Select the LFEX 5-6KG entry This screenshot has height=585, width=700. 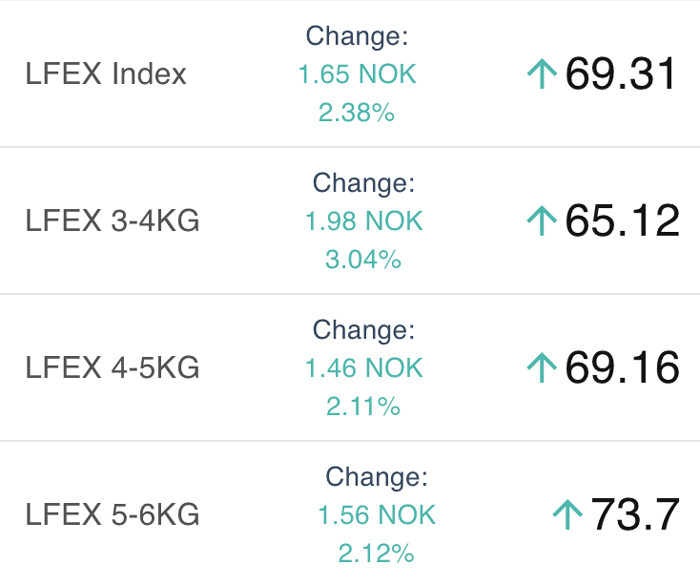[112, 514]
